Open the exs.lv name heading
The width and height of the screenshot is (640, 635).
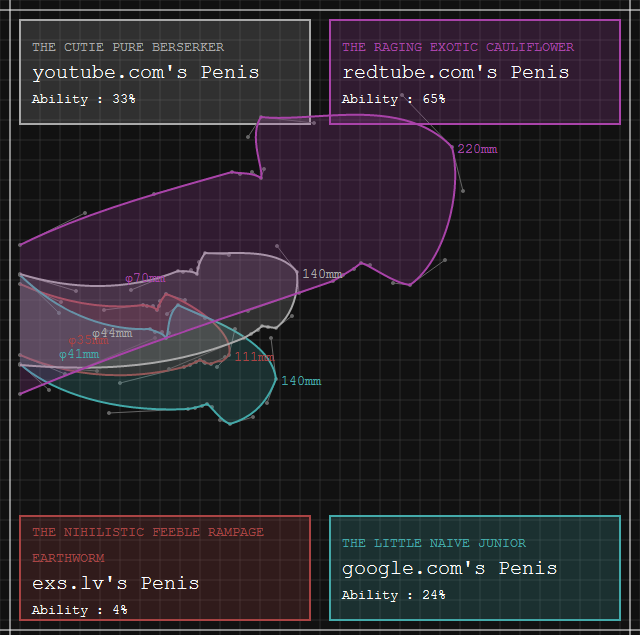point(115,583)
